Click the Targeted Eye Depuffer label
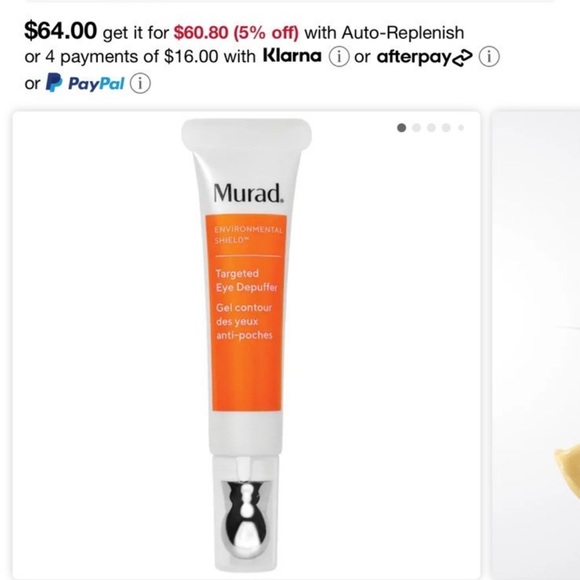Image resolution: width=580 pixels, height=580 pixels. [246, 280]
